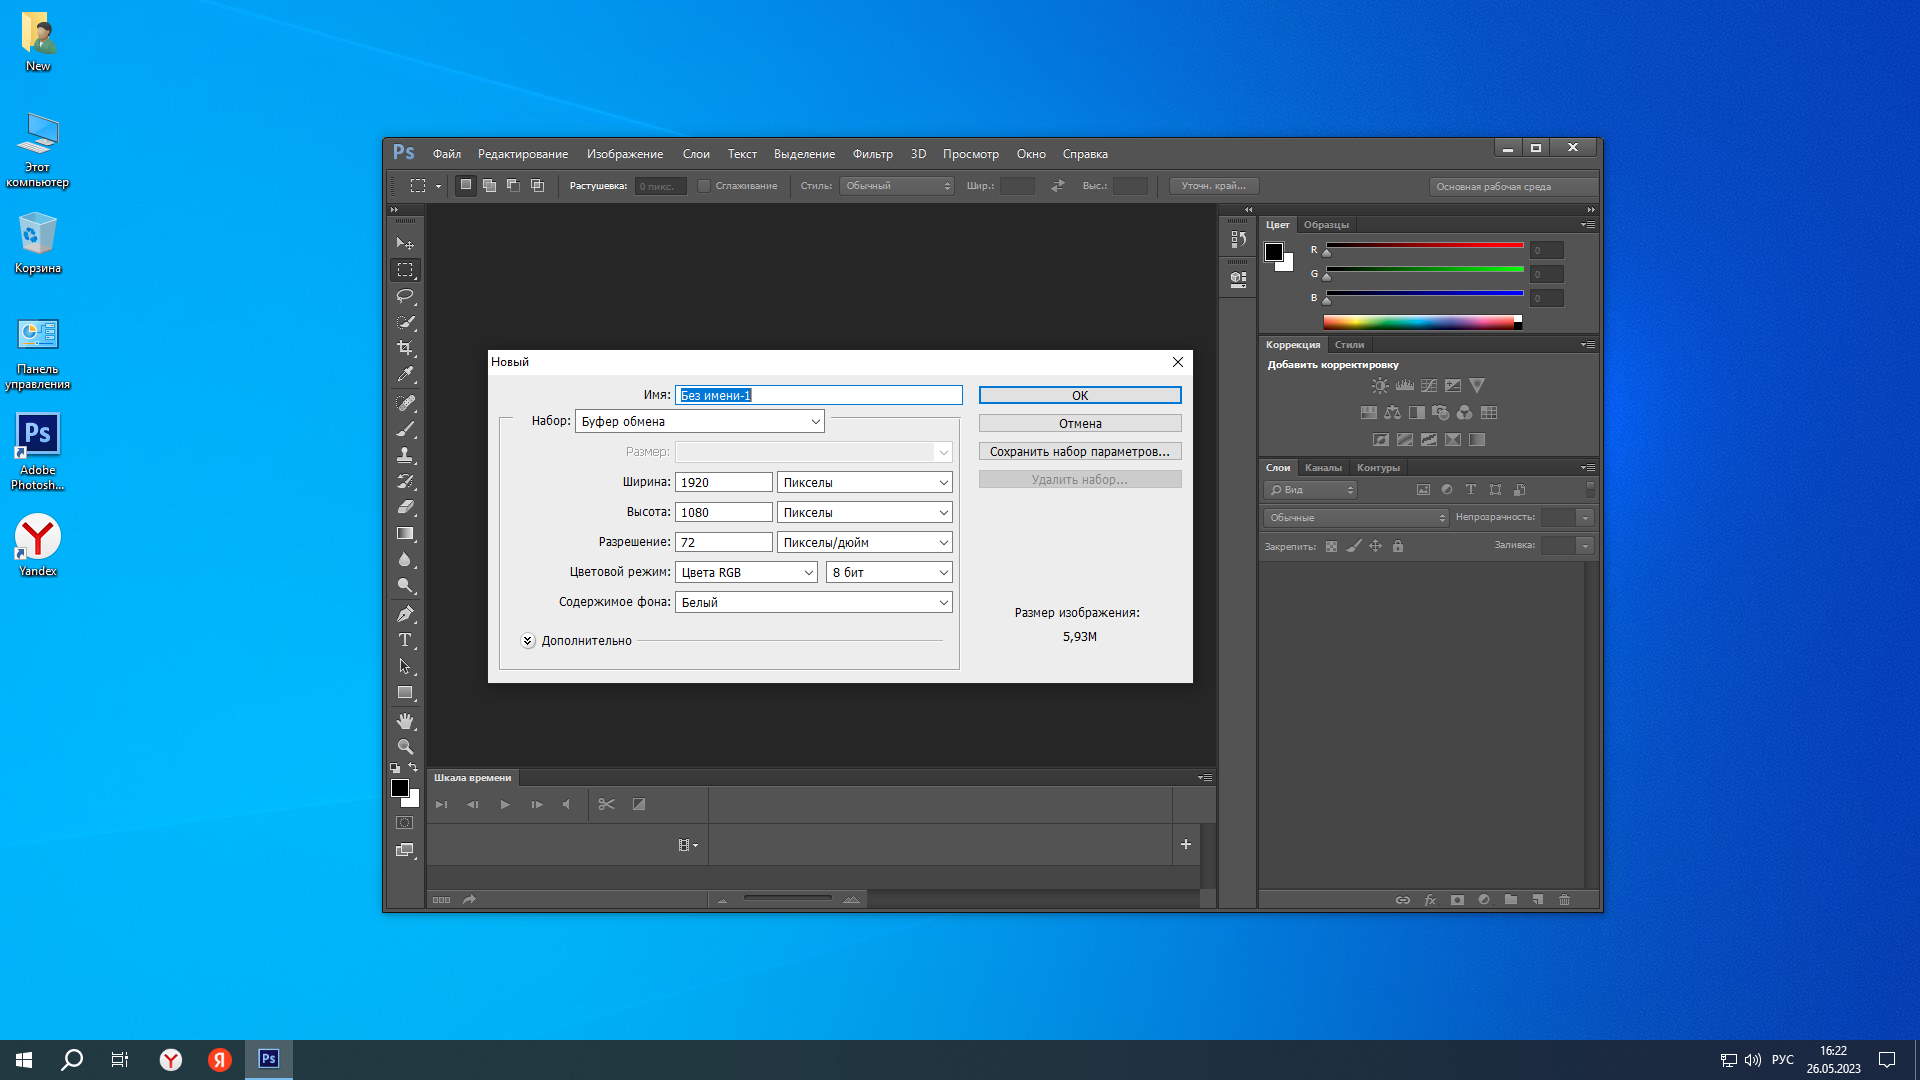This screenshot has height=1080, width=1920.
Task: Click Сохранить набор параметров button
Action: click(x=1079, y=452)
